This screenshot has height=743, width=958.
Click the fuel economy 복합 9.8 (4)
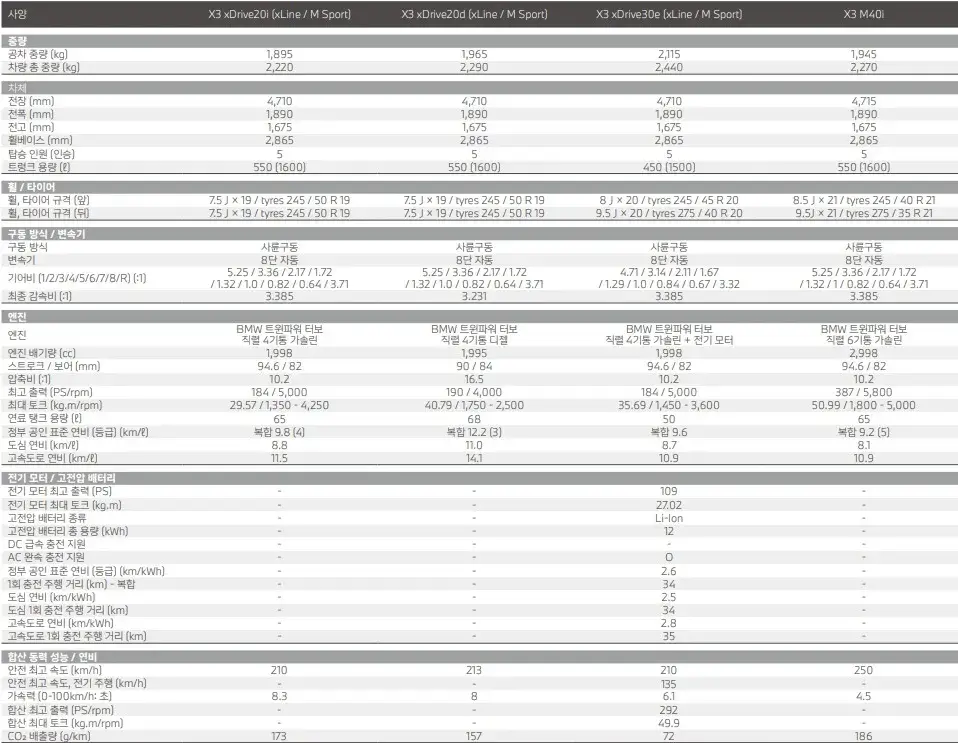point(279,432)
